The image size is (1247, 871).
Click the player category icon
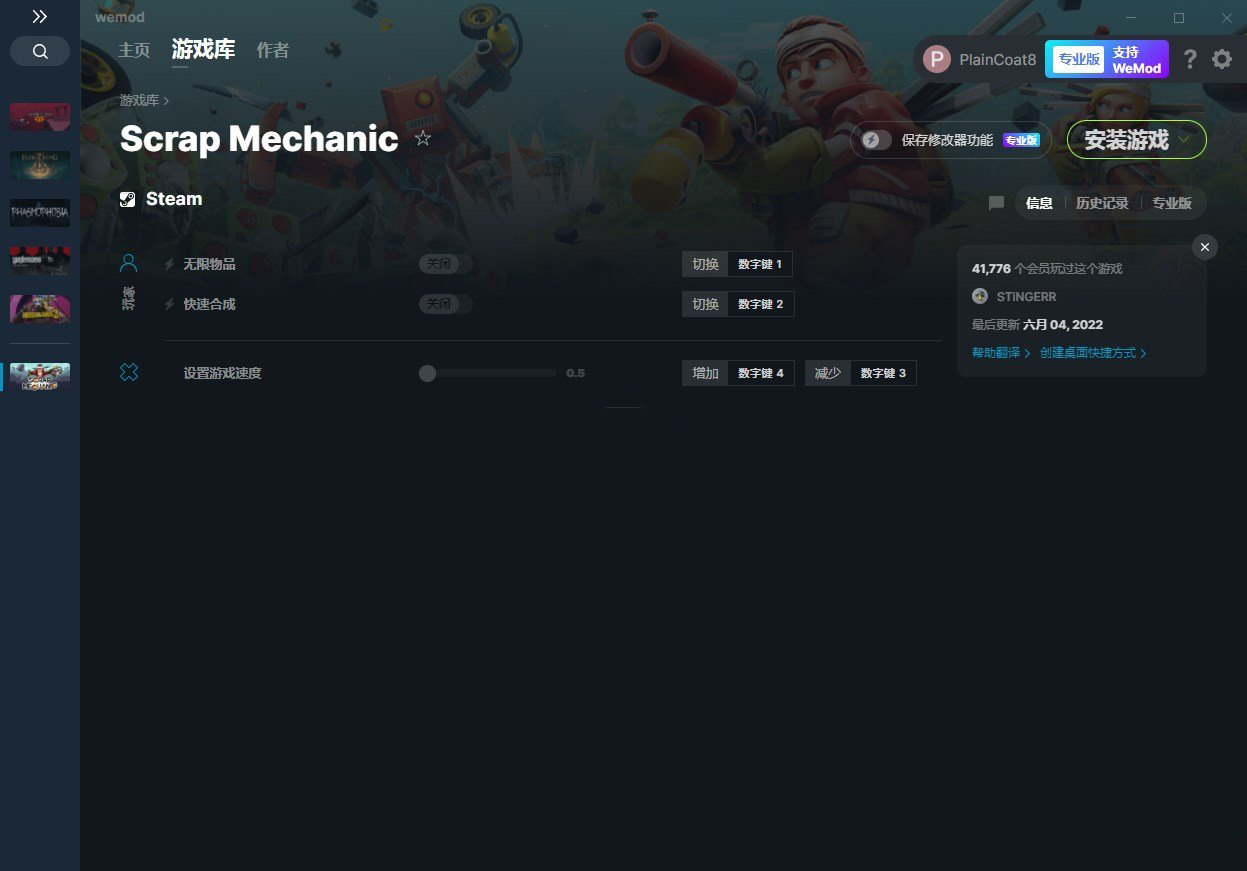coord(128,263)
